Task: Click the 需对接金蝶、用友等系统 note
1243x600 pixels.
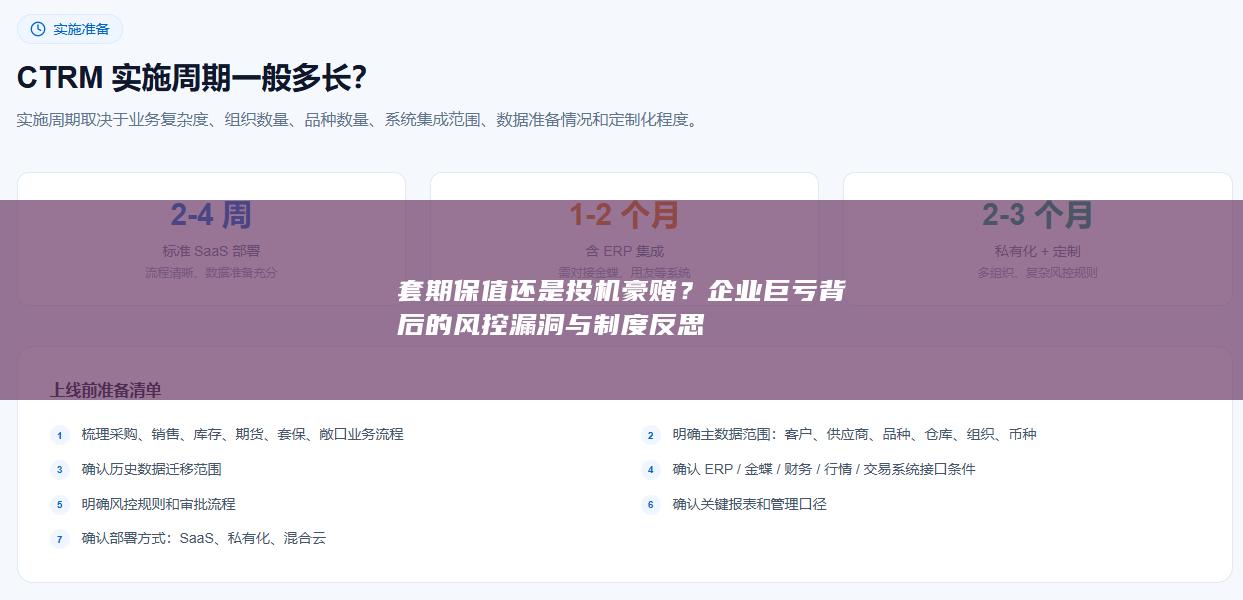Action: [624, 272]
